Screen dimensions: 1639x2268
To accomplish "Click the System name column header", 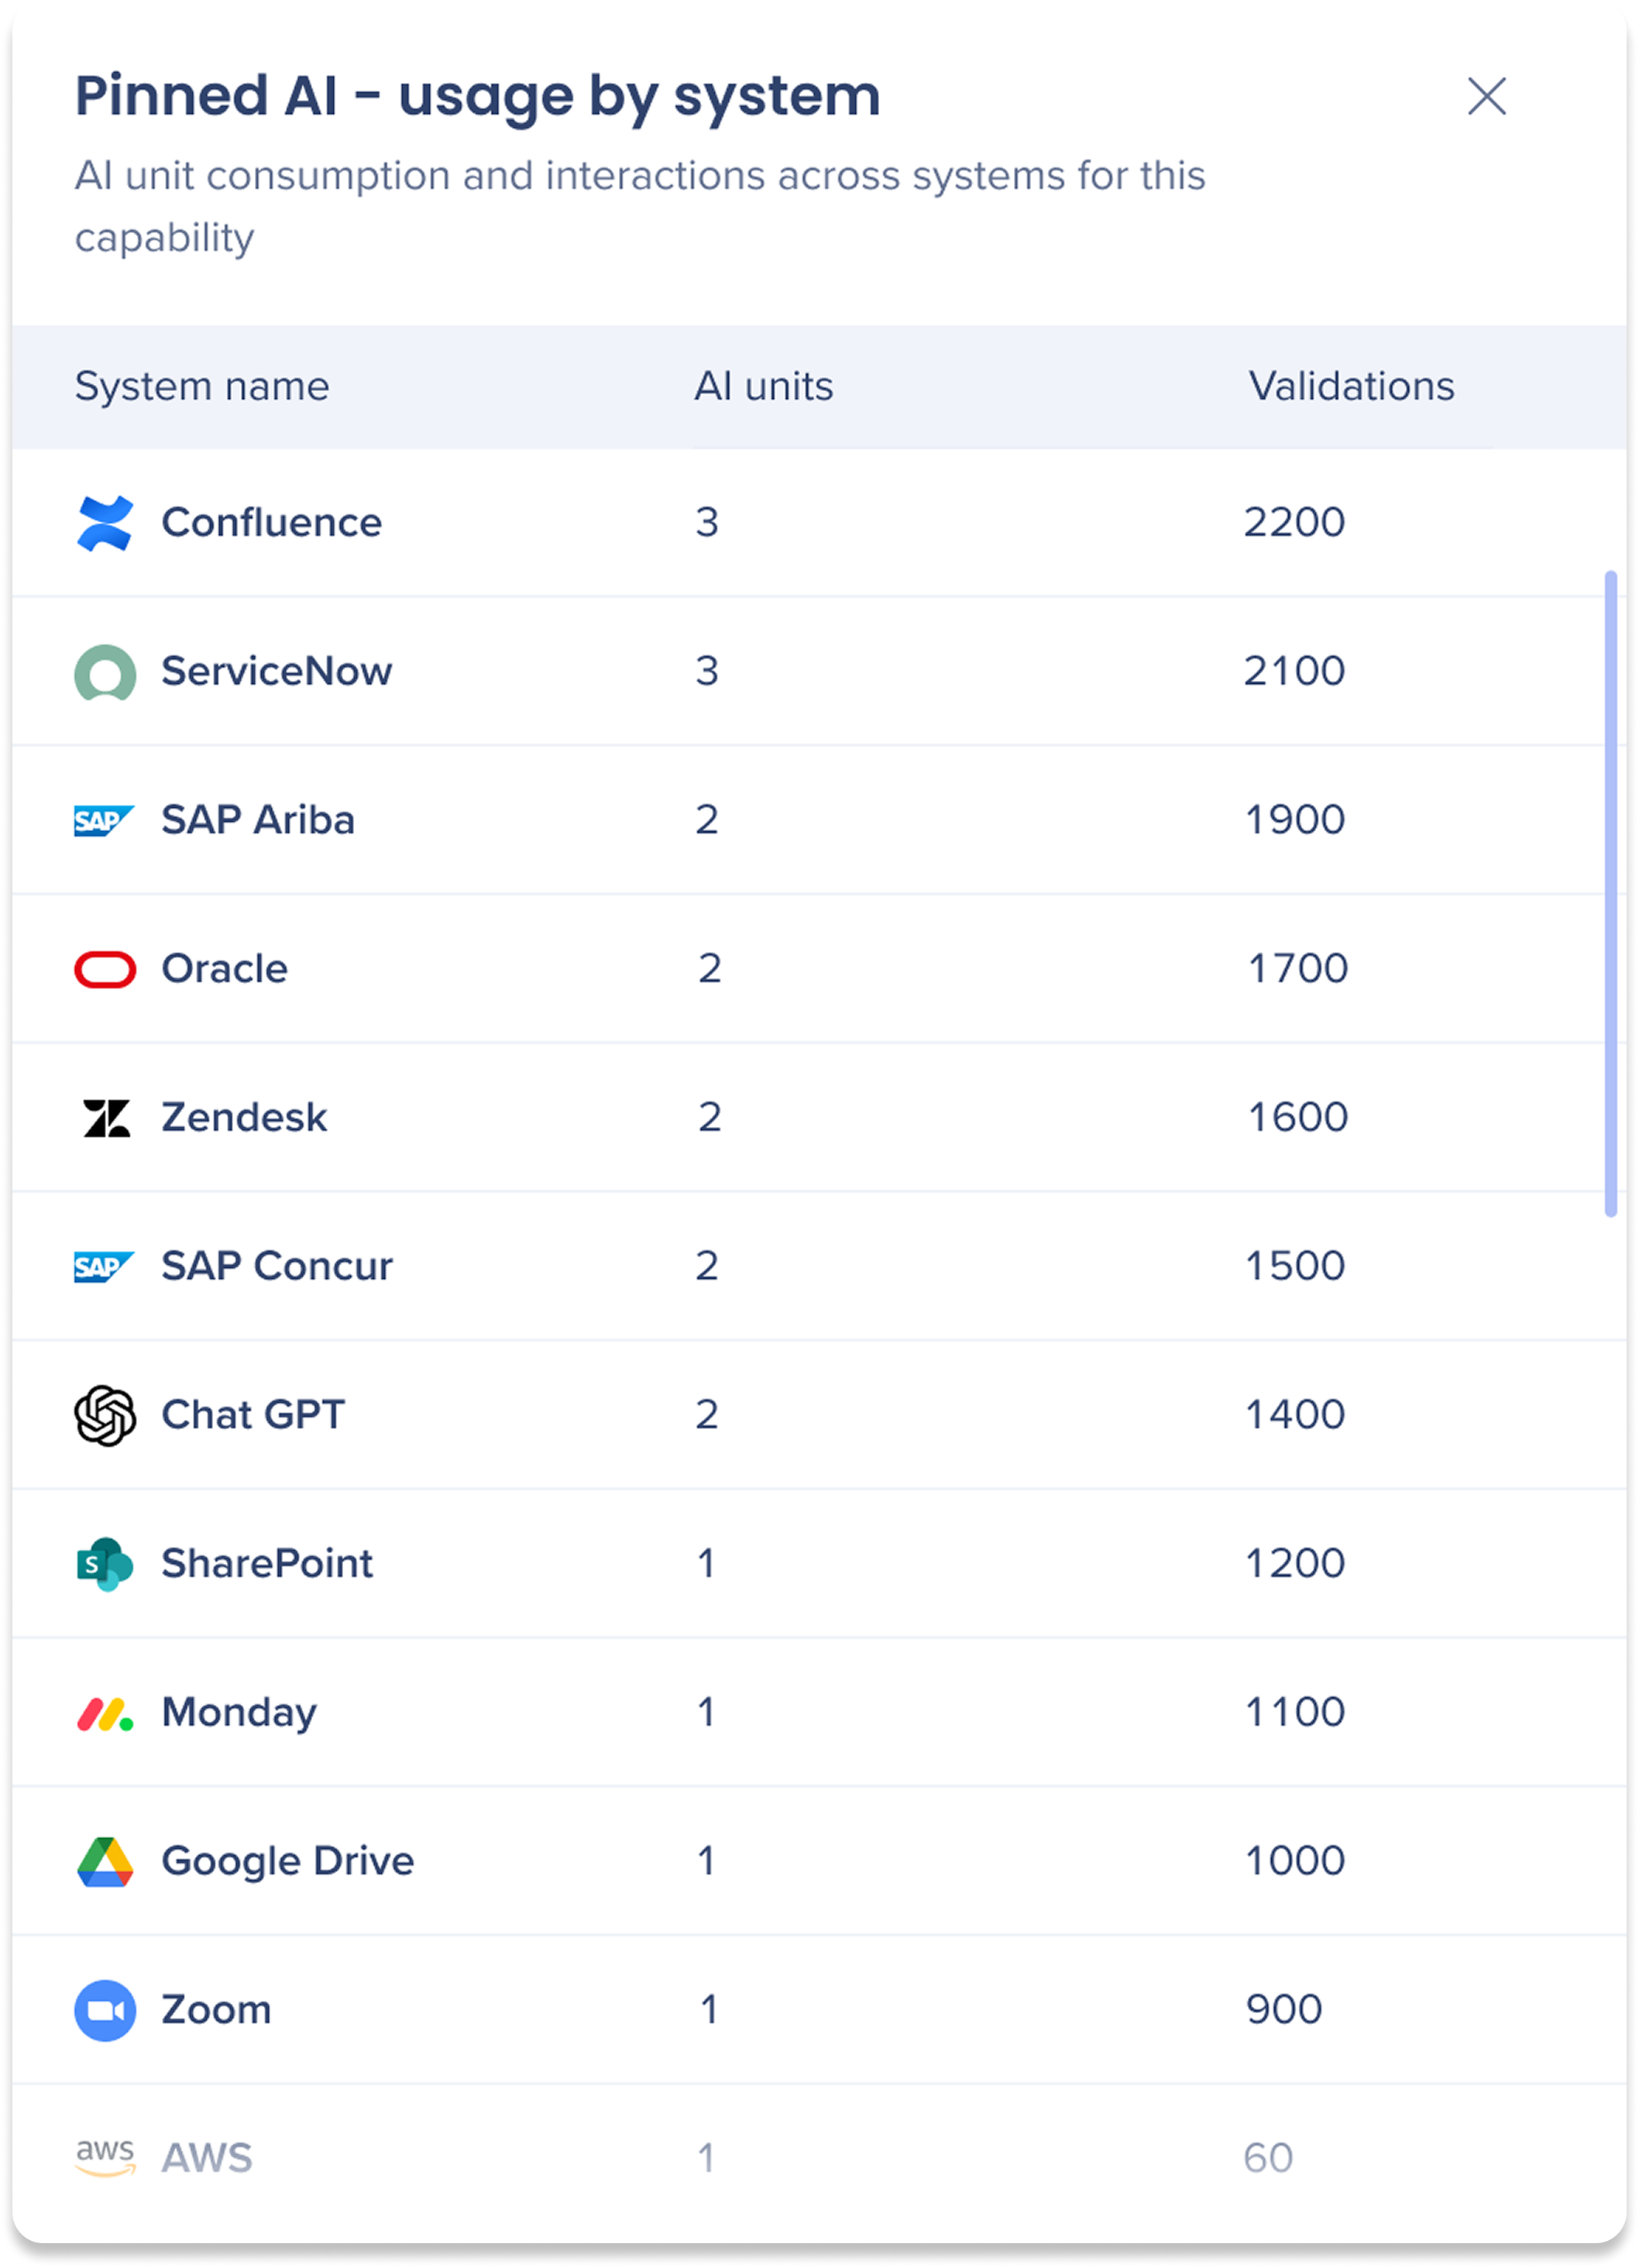I will 202,386.
